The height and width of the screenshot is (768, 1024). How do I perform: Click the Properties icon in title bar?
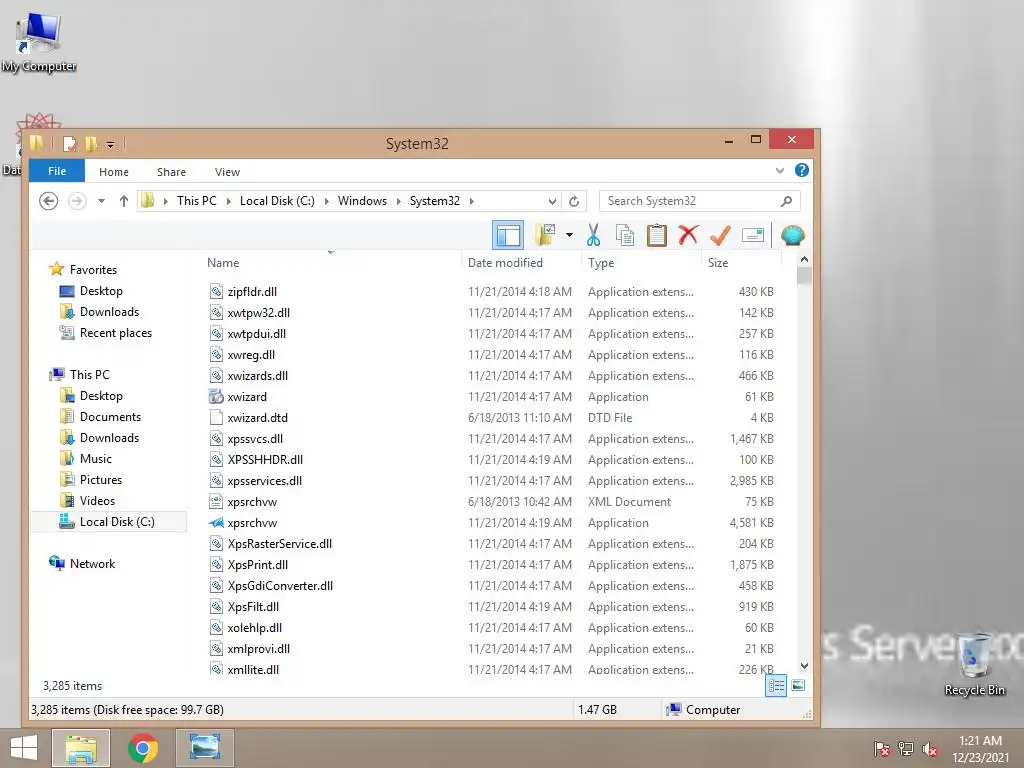(x=70, y=144)
